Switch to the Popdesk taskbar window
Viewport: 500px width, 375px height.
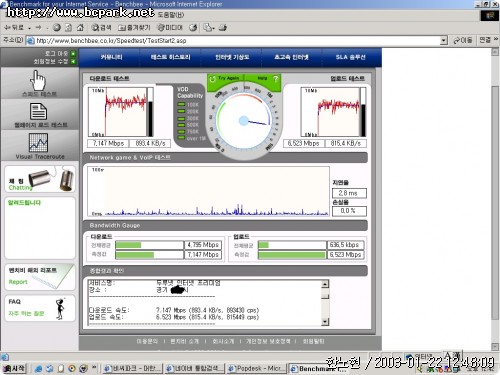coord(257,368)
